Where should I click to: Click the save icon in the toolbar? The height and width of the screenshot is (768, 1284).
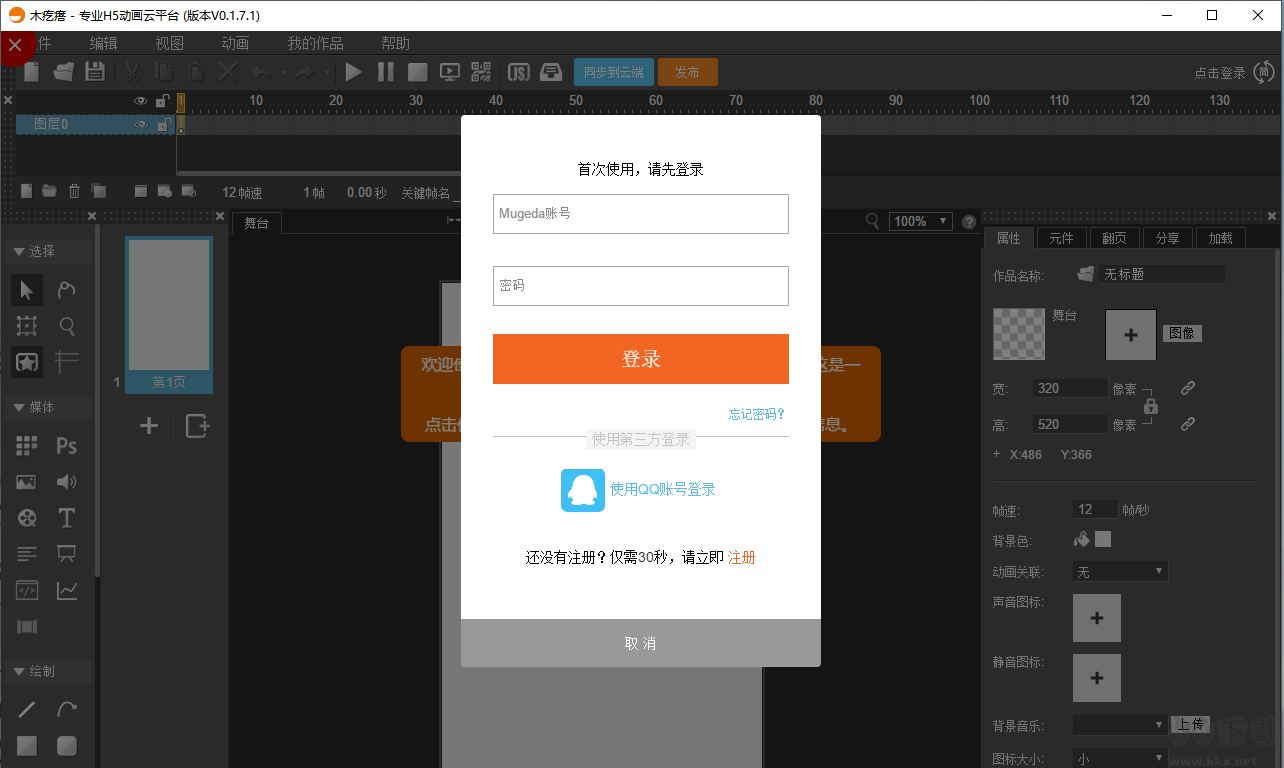point(93,71)
